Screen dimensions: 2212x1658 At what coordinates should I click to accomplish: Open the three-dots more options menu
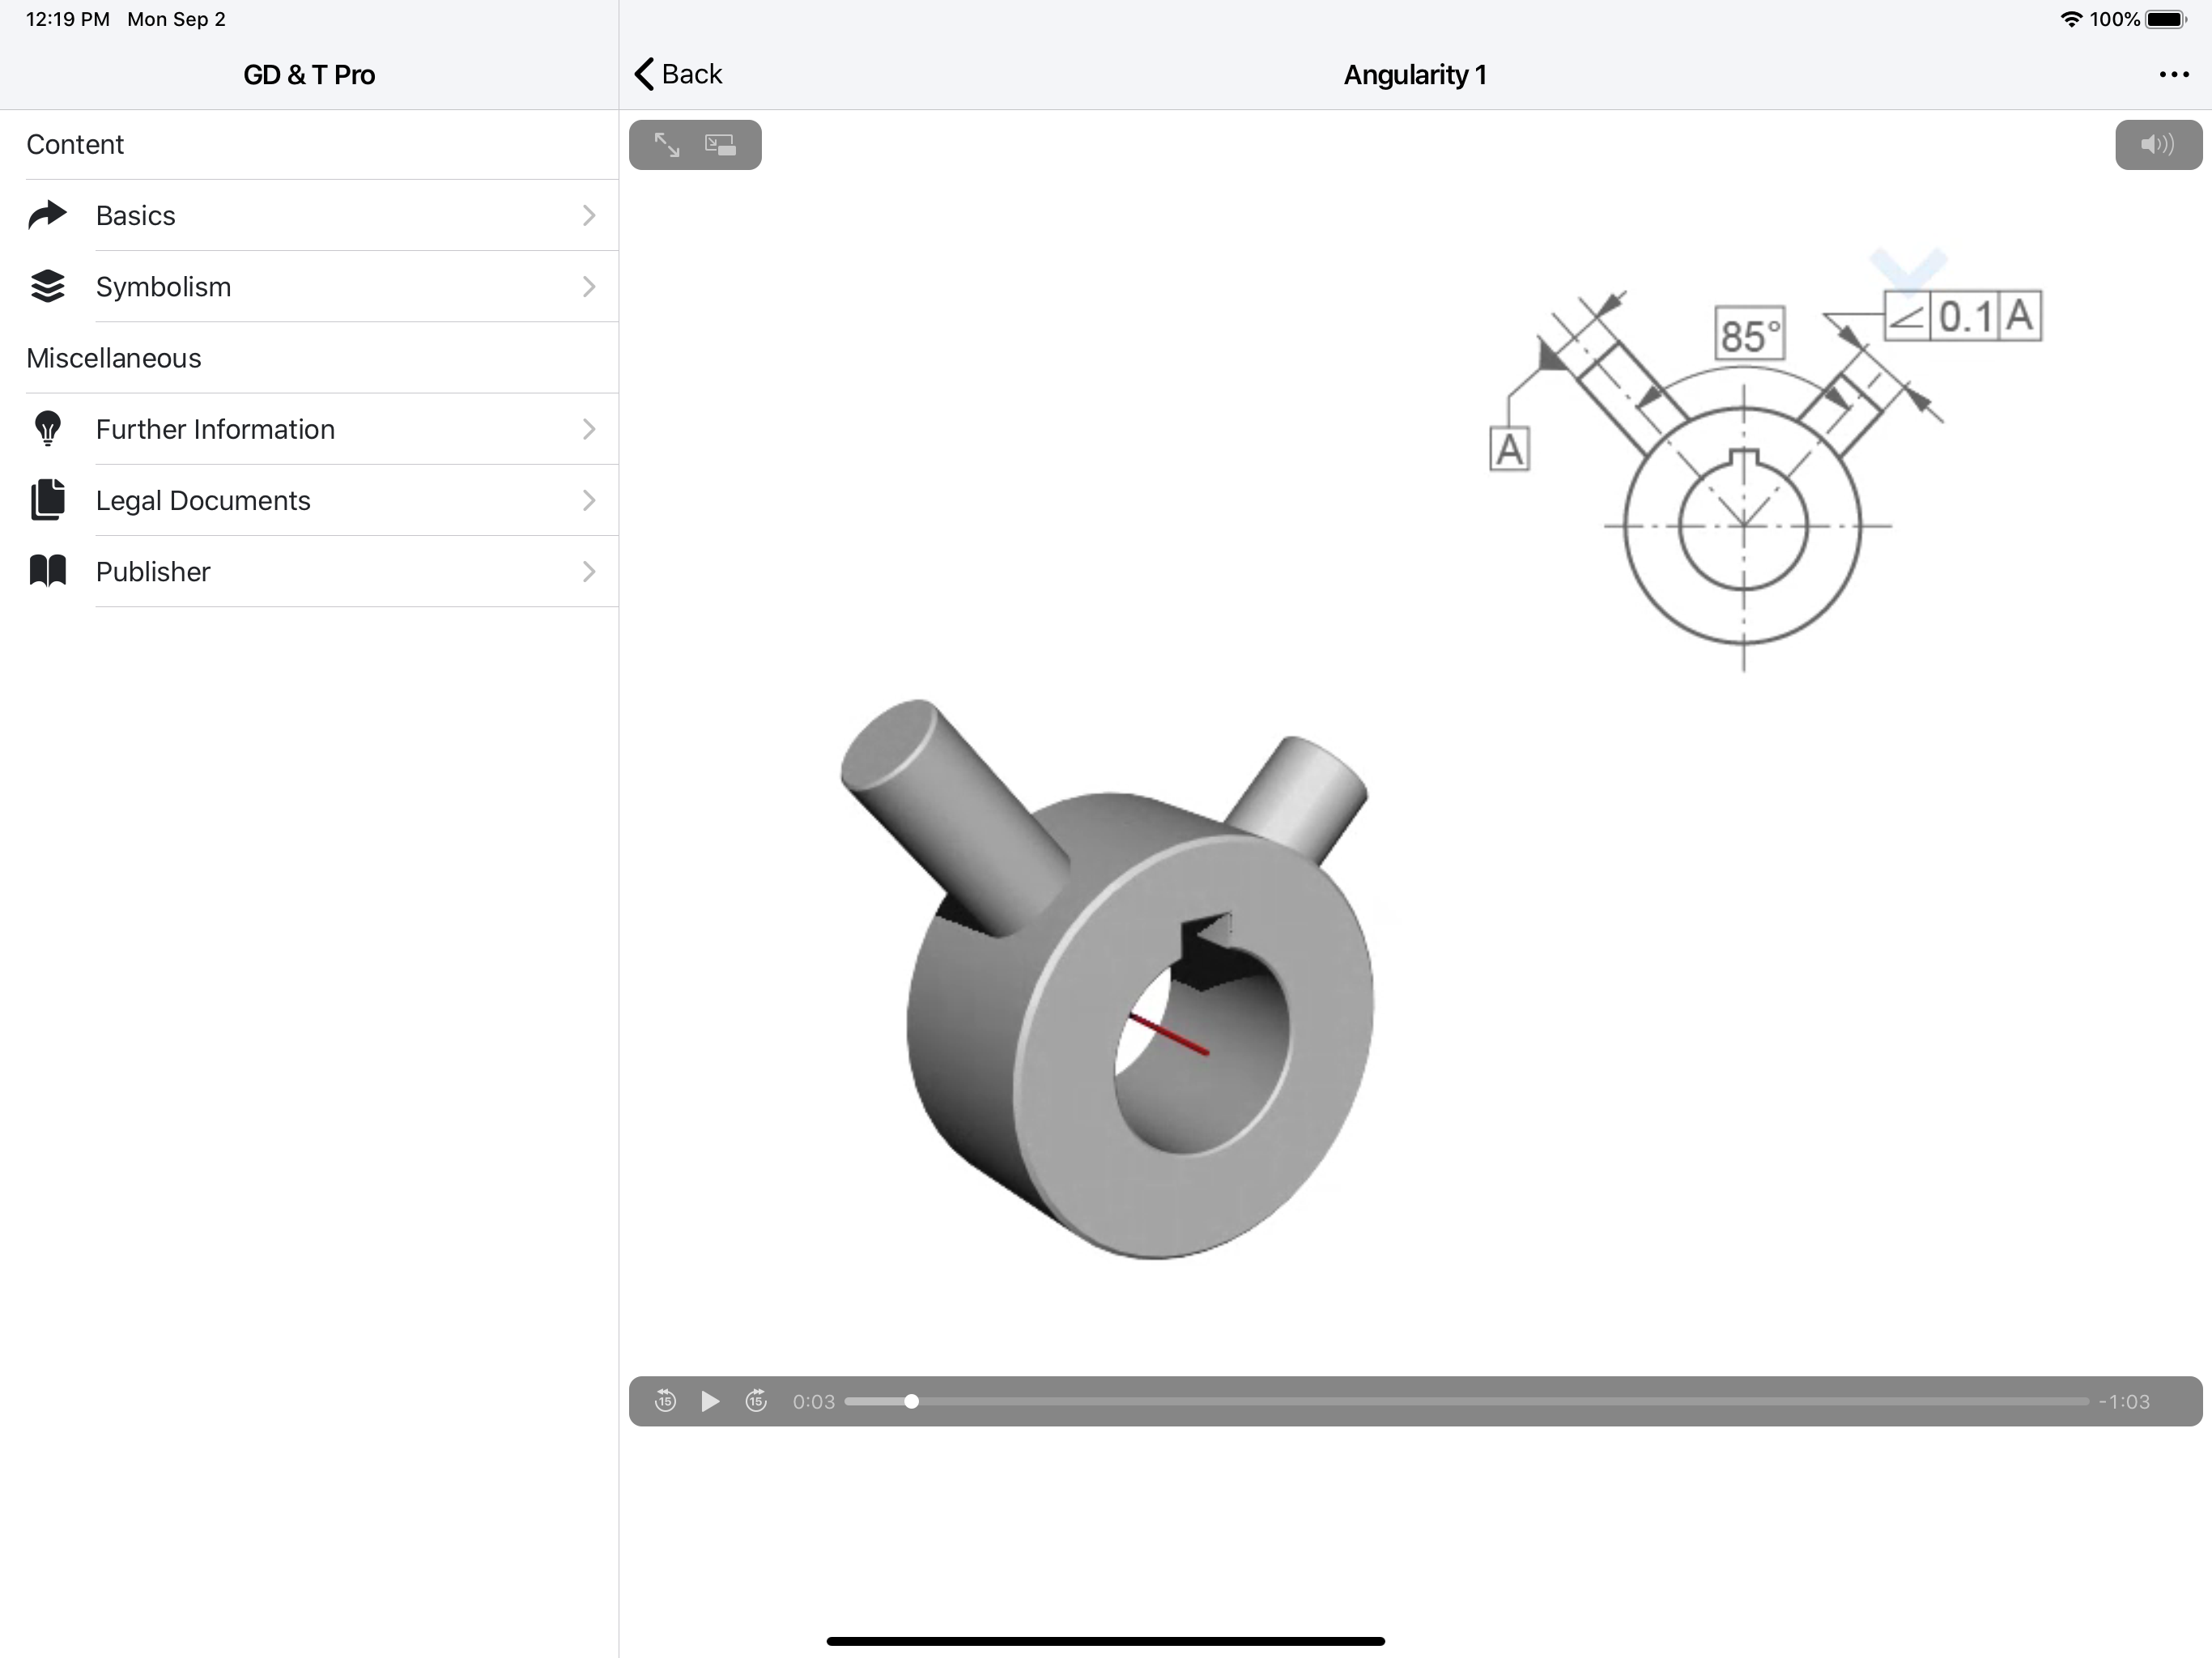click(x=2173, y=74)
